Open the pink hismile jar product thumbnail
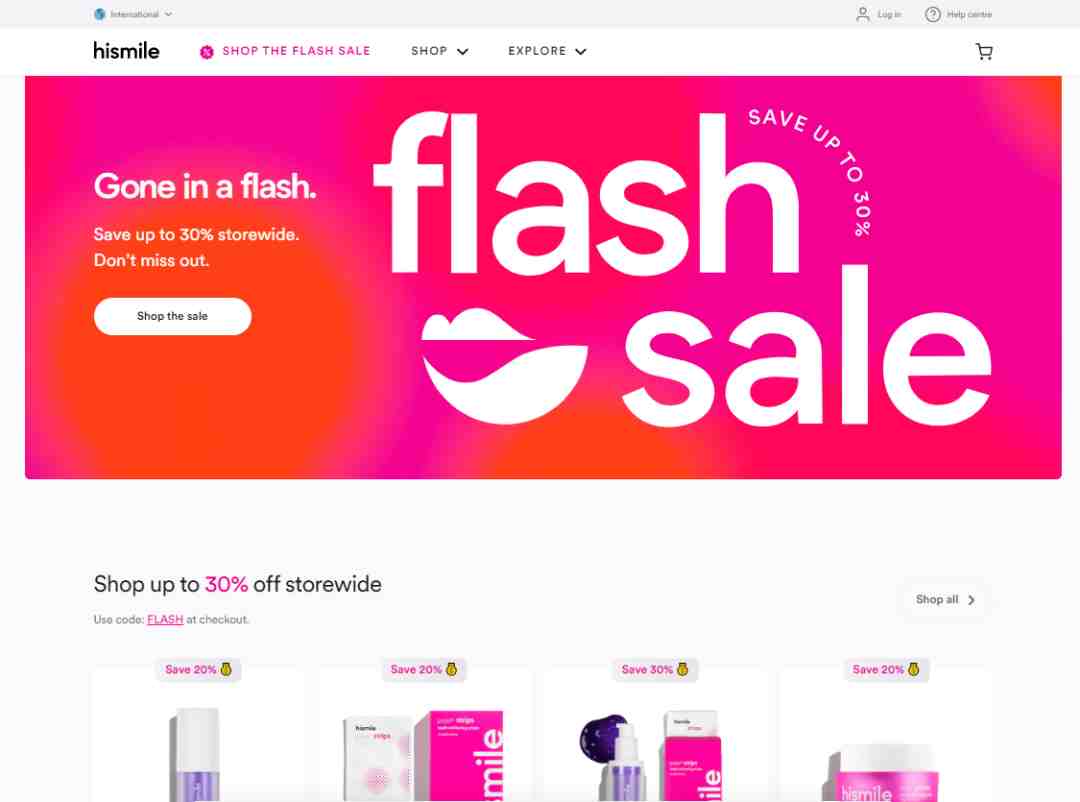 [x=883, y=773]
